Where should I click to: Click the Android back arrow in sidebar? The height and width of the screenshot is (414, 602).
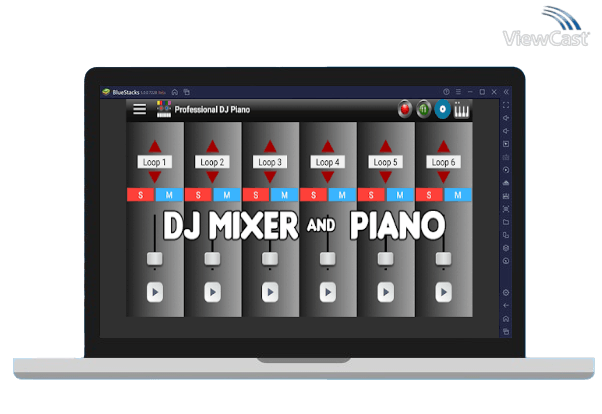(506, 306)
